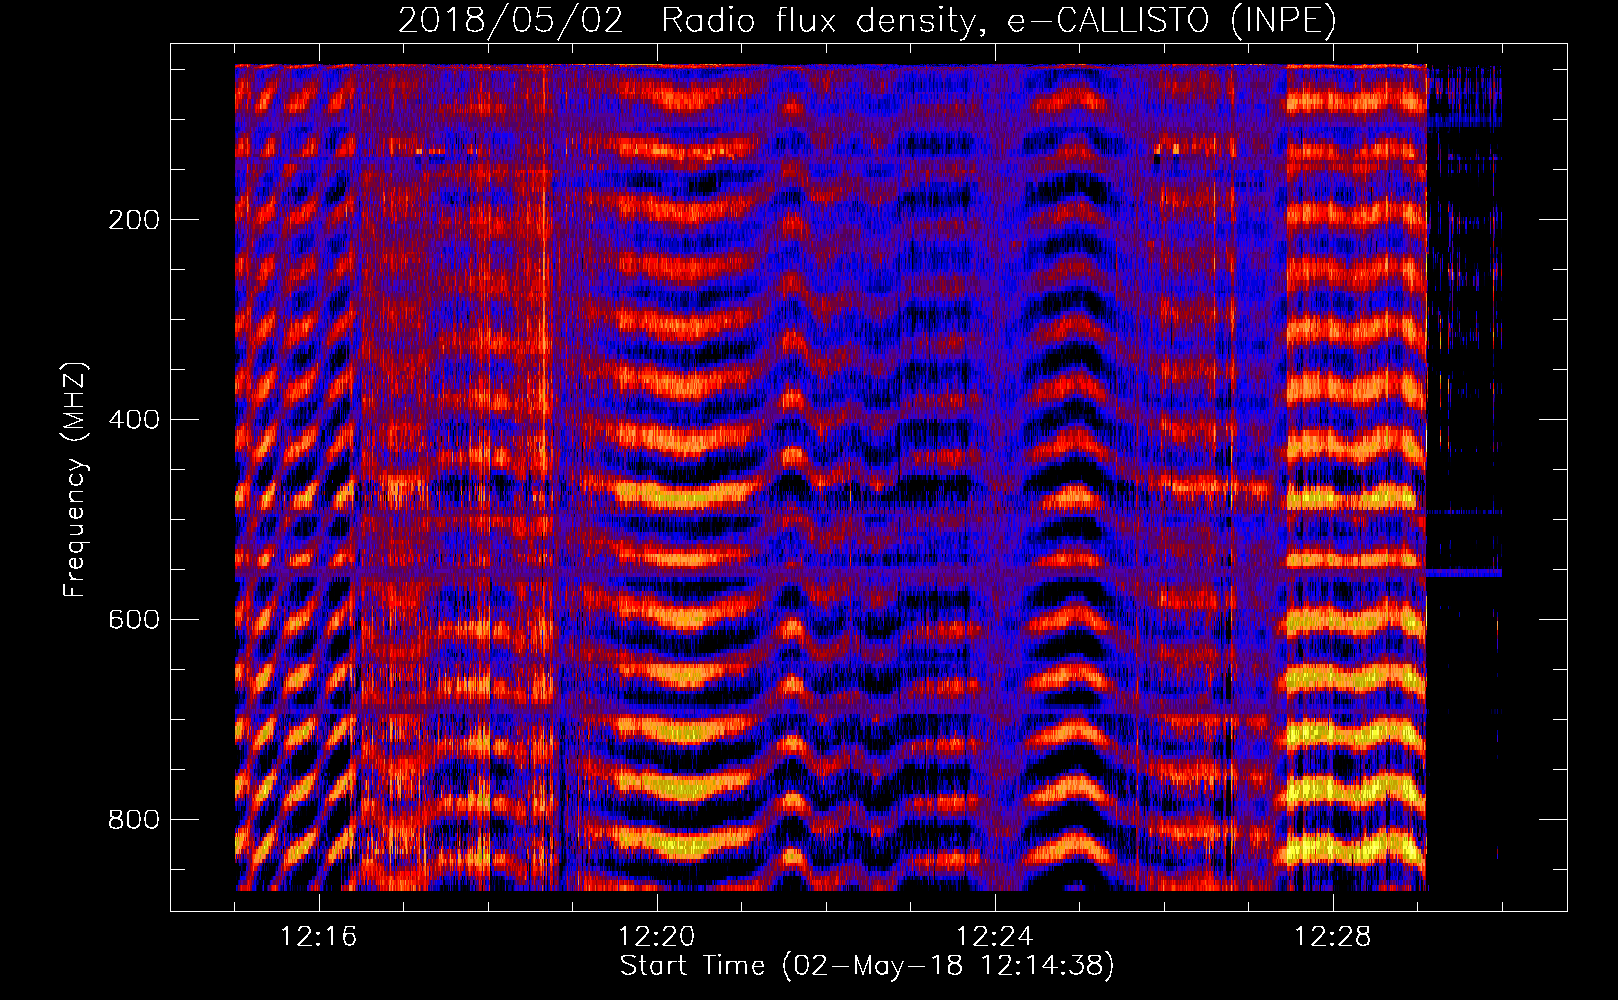
Task: Click the 12:28 time tick label
Action: coord(1332,937)
